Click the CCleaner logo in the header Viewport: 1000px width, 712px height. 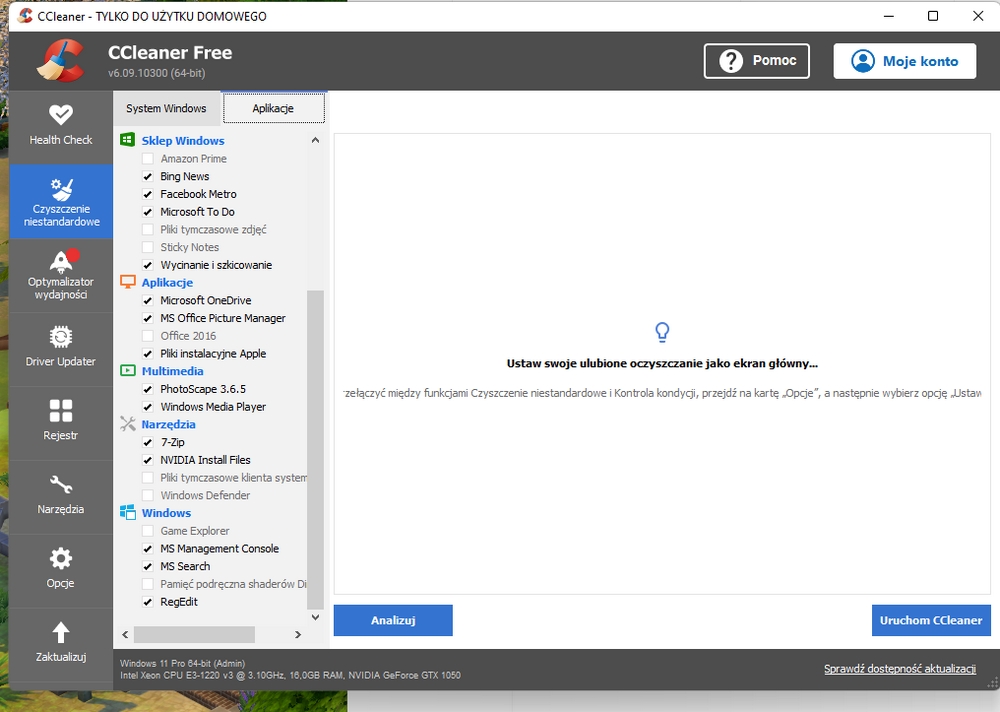60,61
